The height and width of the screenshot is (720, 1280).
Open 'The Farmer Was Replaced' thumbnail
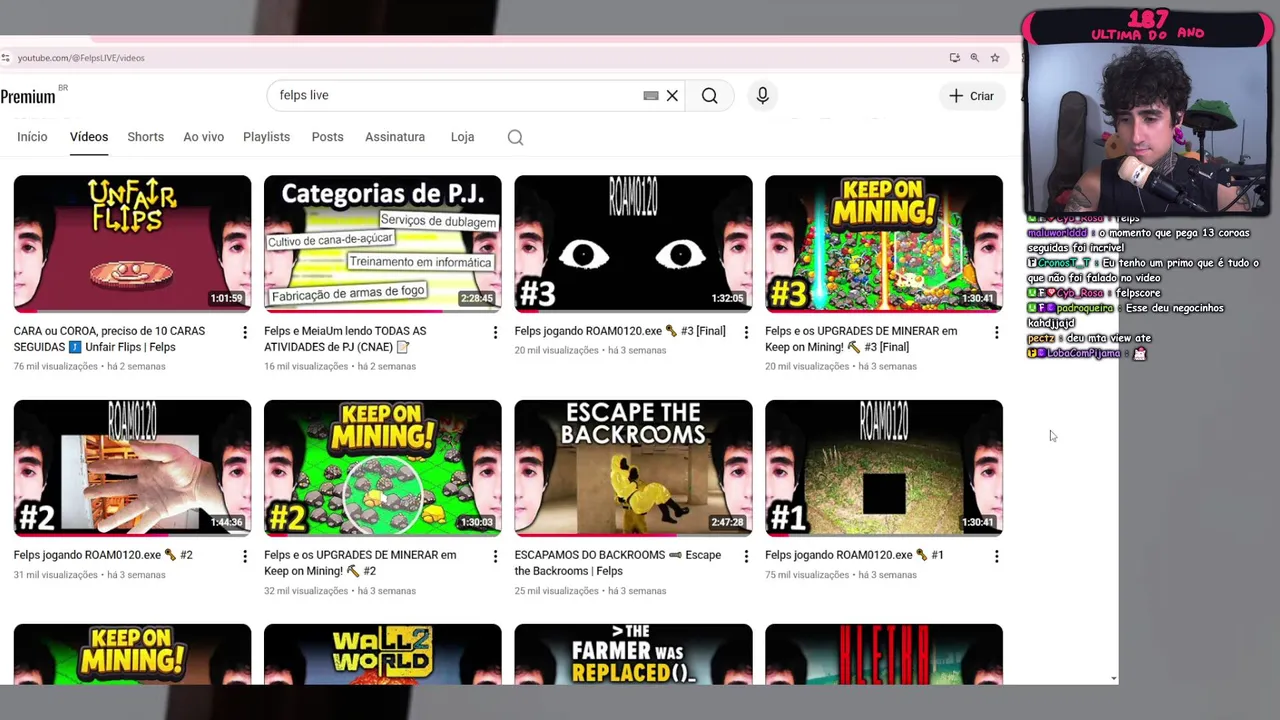point(633,654)
